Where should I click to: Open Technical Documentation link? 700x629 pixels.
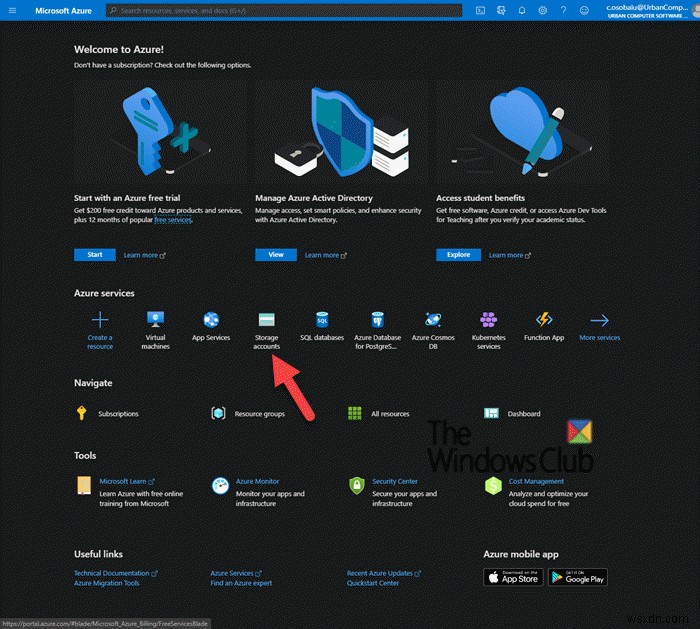pyautogui.click(x=116, y=573)
